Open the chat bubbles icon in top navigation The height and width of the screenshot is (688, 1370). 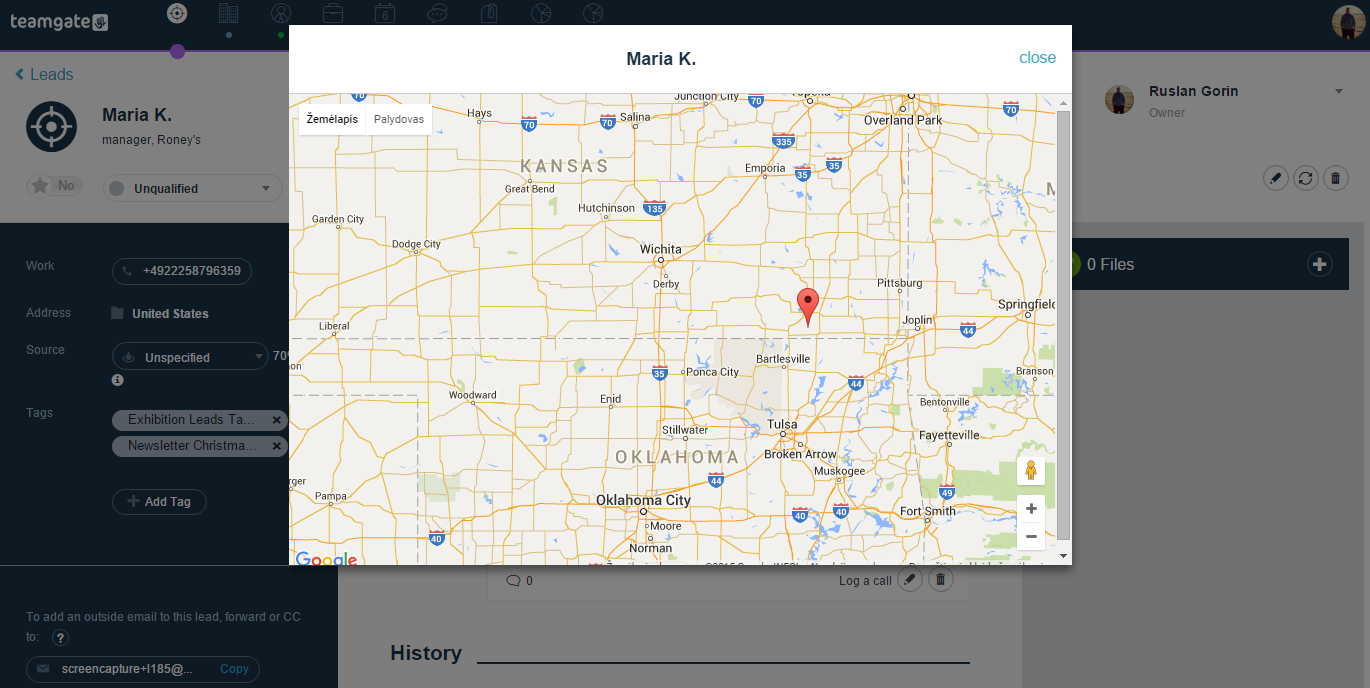(437, 13)
